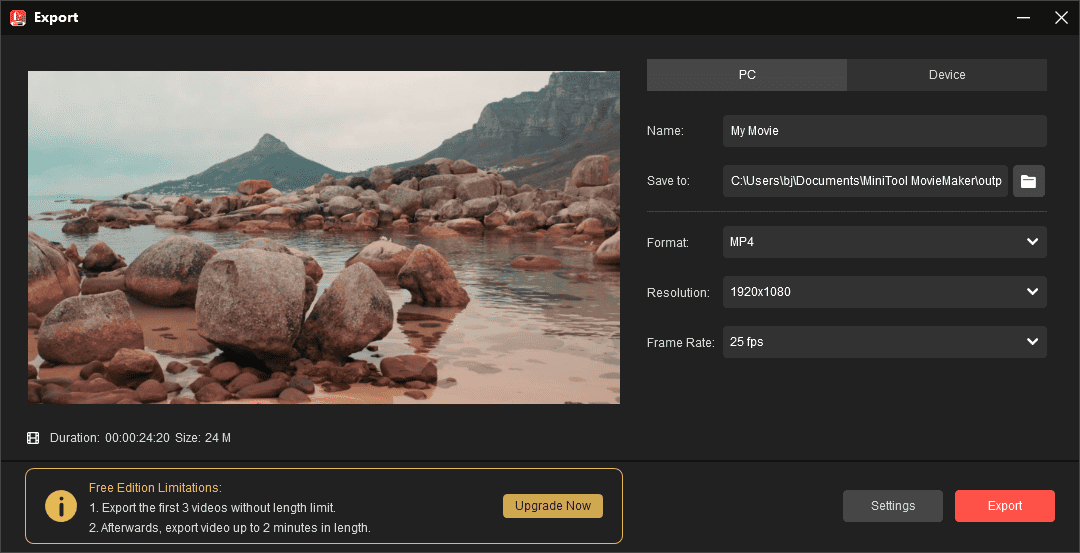Close the Export dialog
The height and width of the screenshot is (553, 1080).
click(1061, 18)
